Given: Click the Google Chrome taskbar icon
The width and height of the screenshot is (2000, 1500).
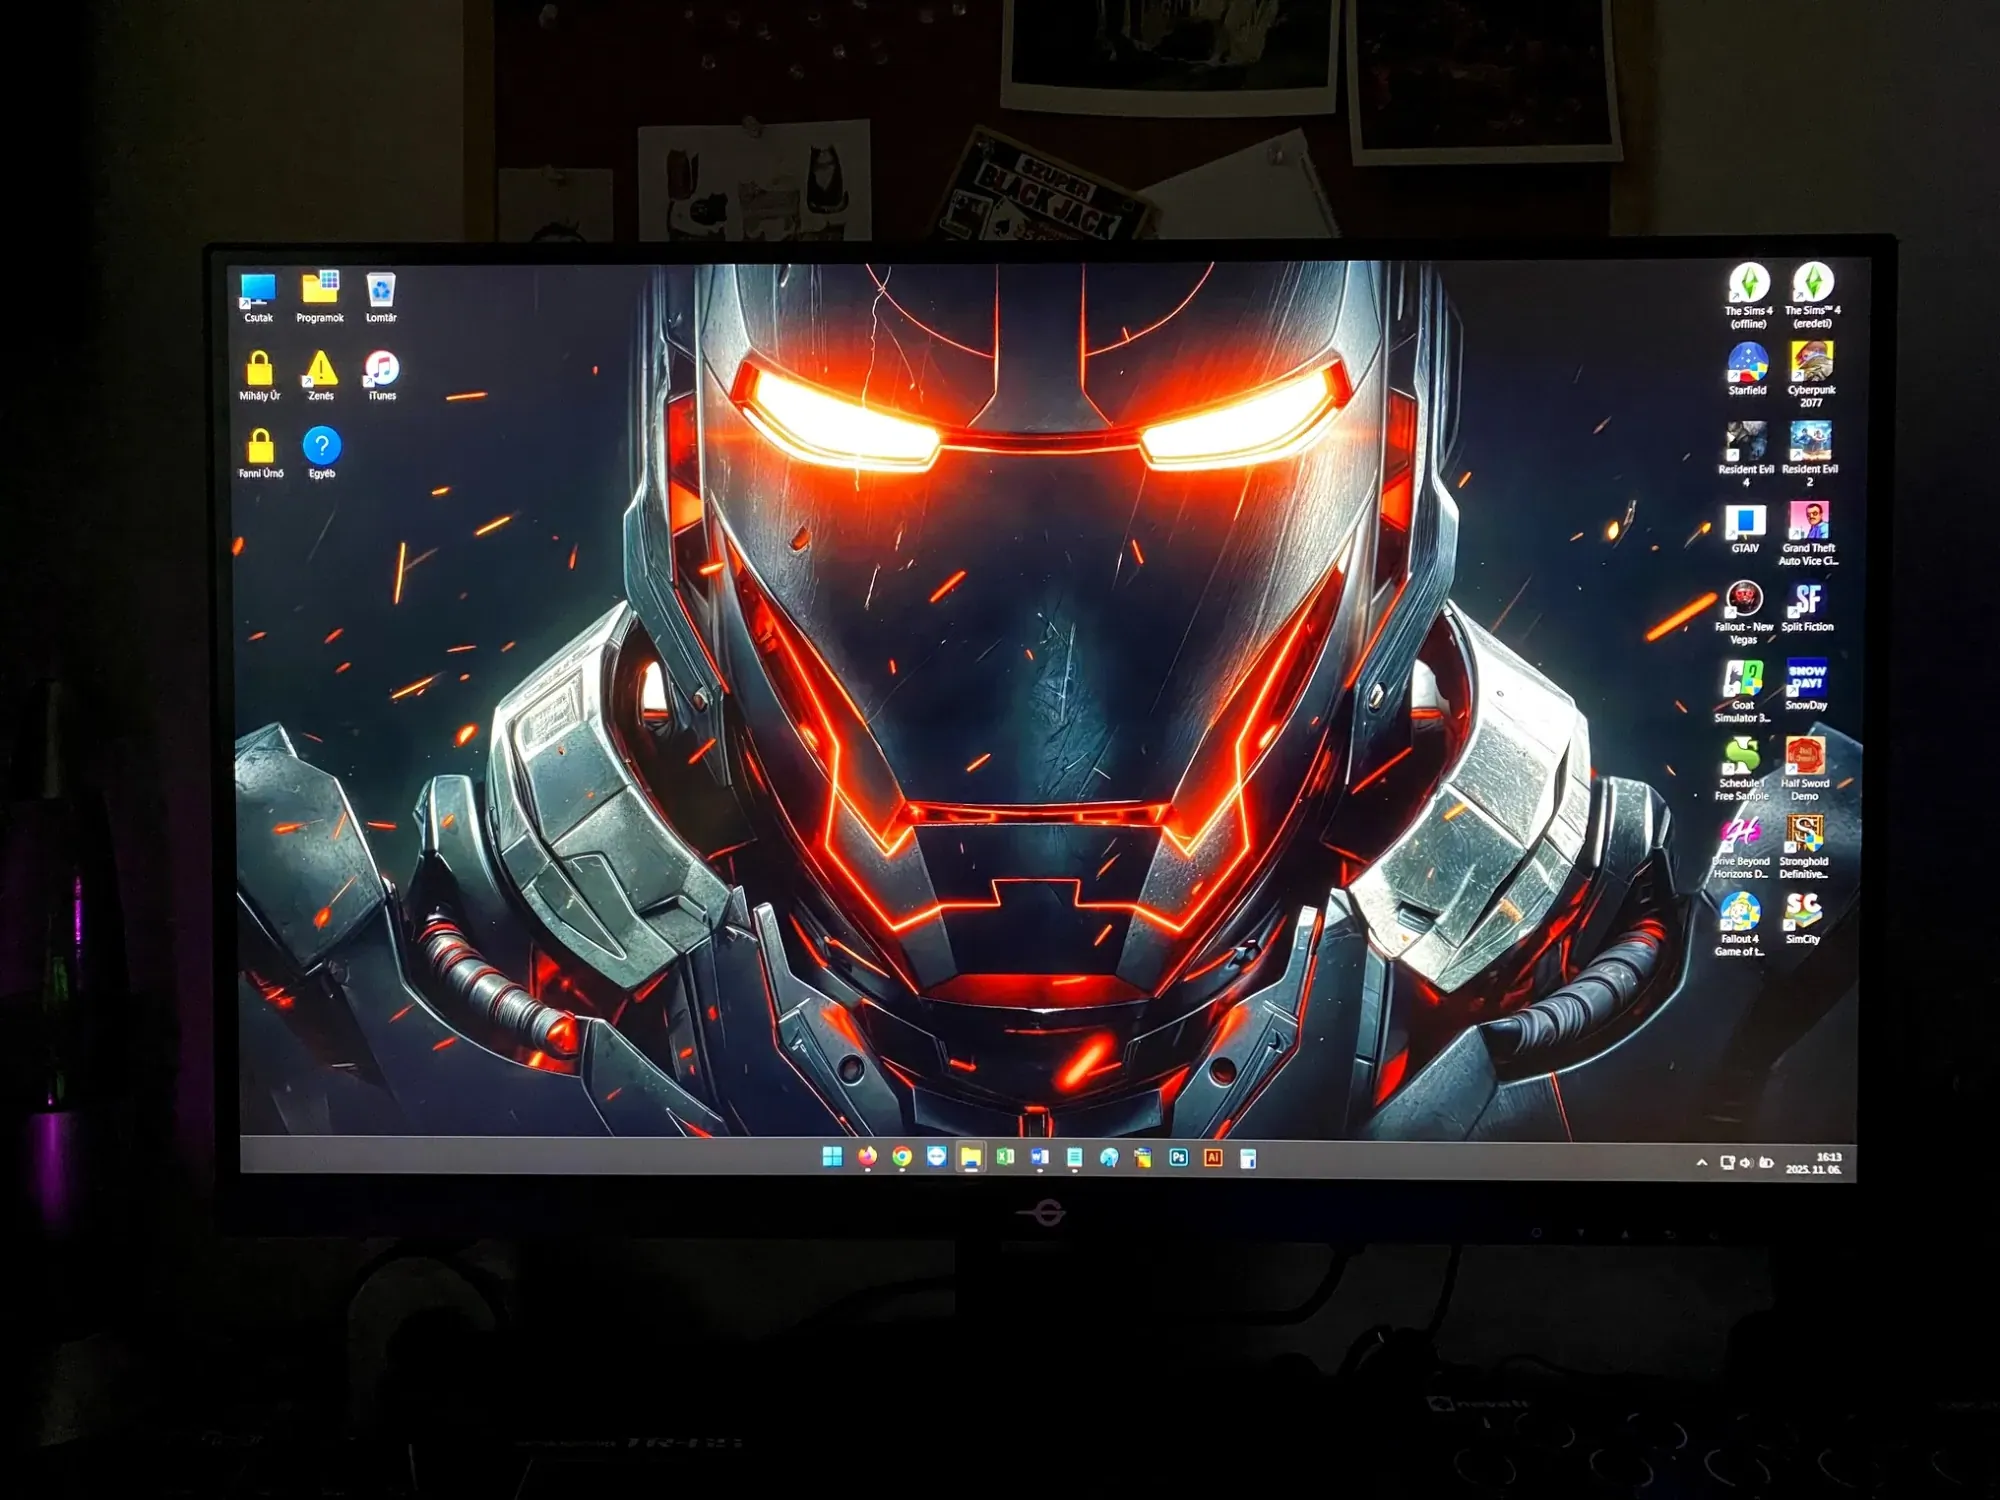Looking at the screenshot, I should coord(901,1157).
